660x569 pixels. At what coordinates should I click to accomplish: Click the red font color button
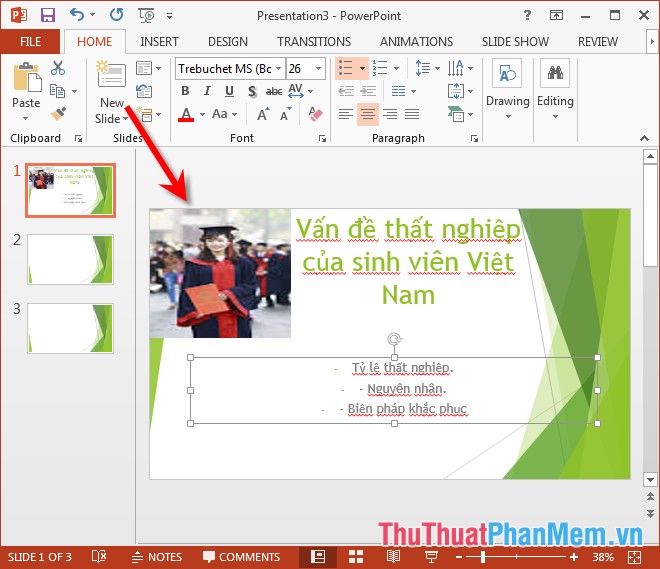(x=186, y=114)
